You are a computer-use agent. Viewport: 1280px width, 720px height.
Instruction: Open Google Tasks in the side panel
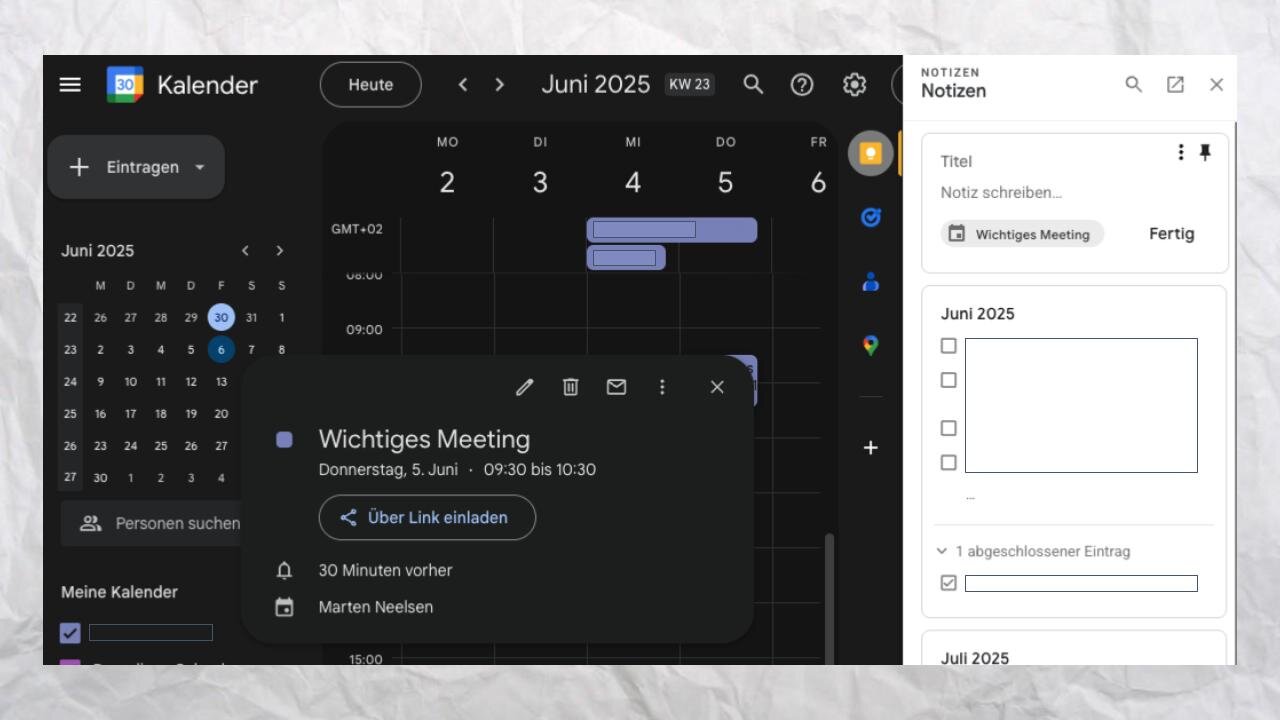click(870, 217)
